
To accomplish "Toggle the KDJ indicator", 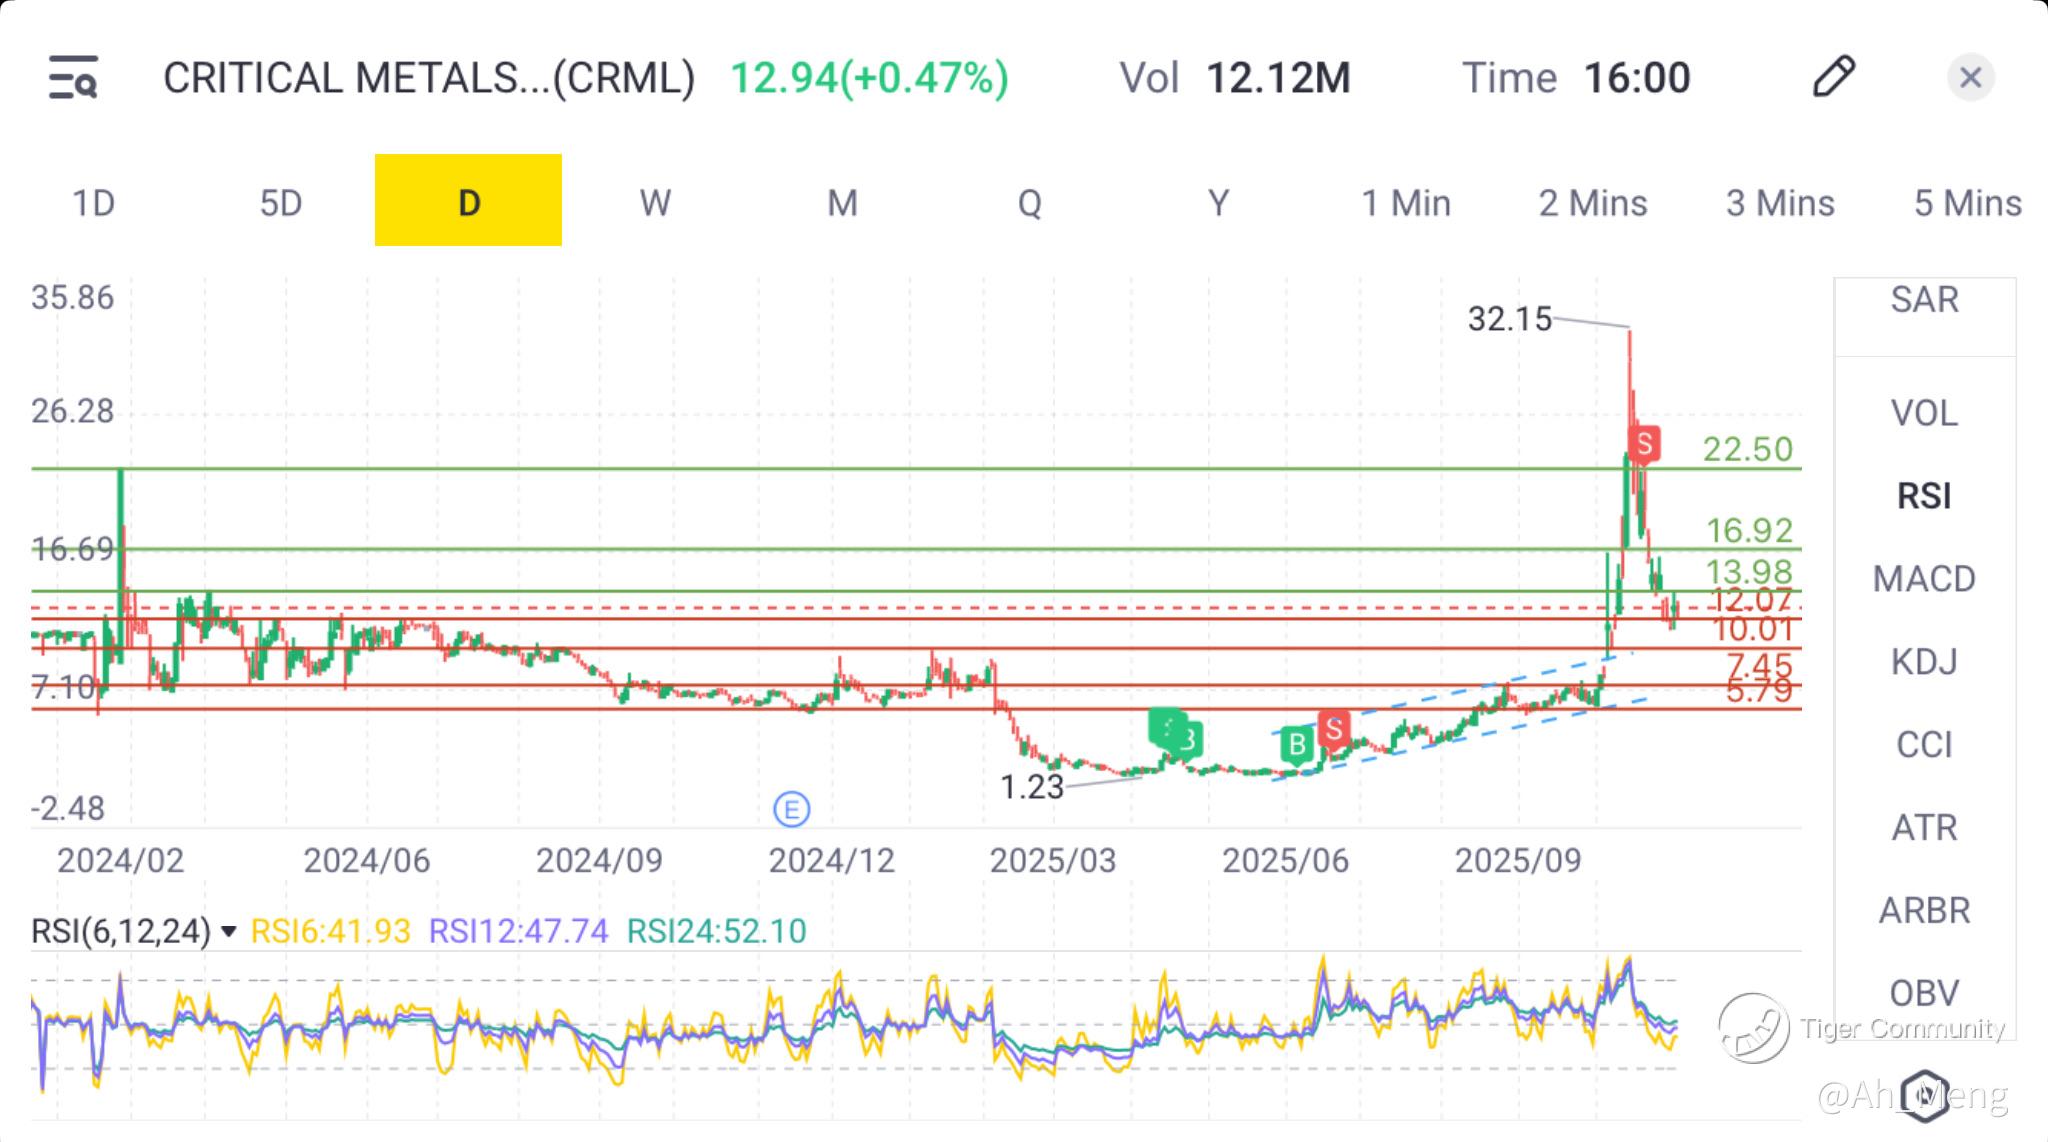I will pyautogui.click(x=1923, y=662).
